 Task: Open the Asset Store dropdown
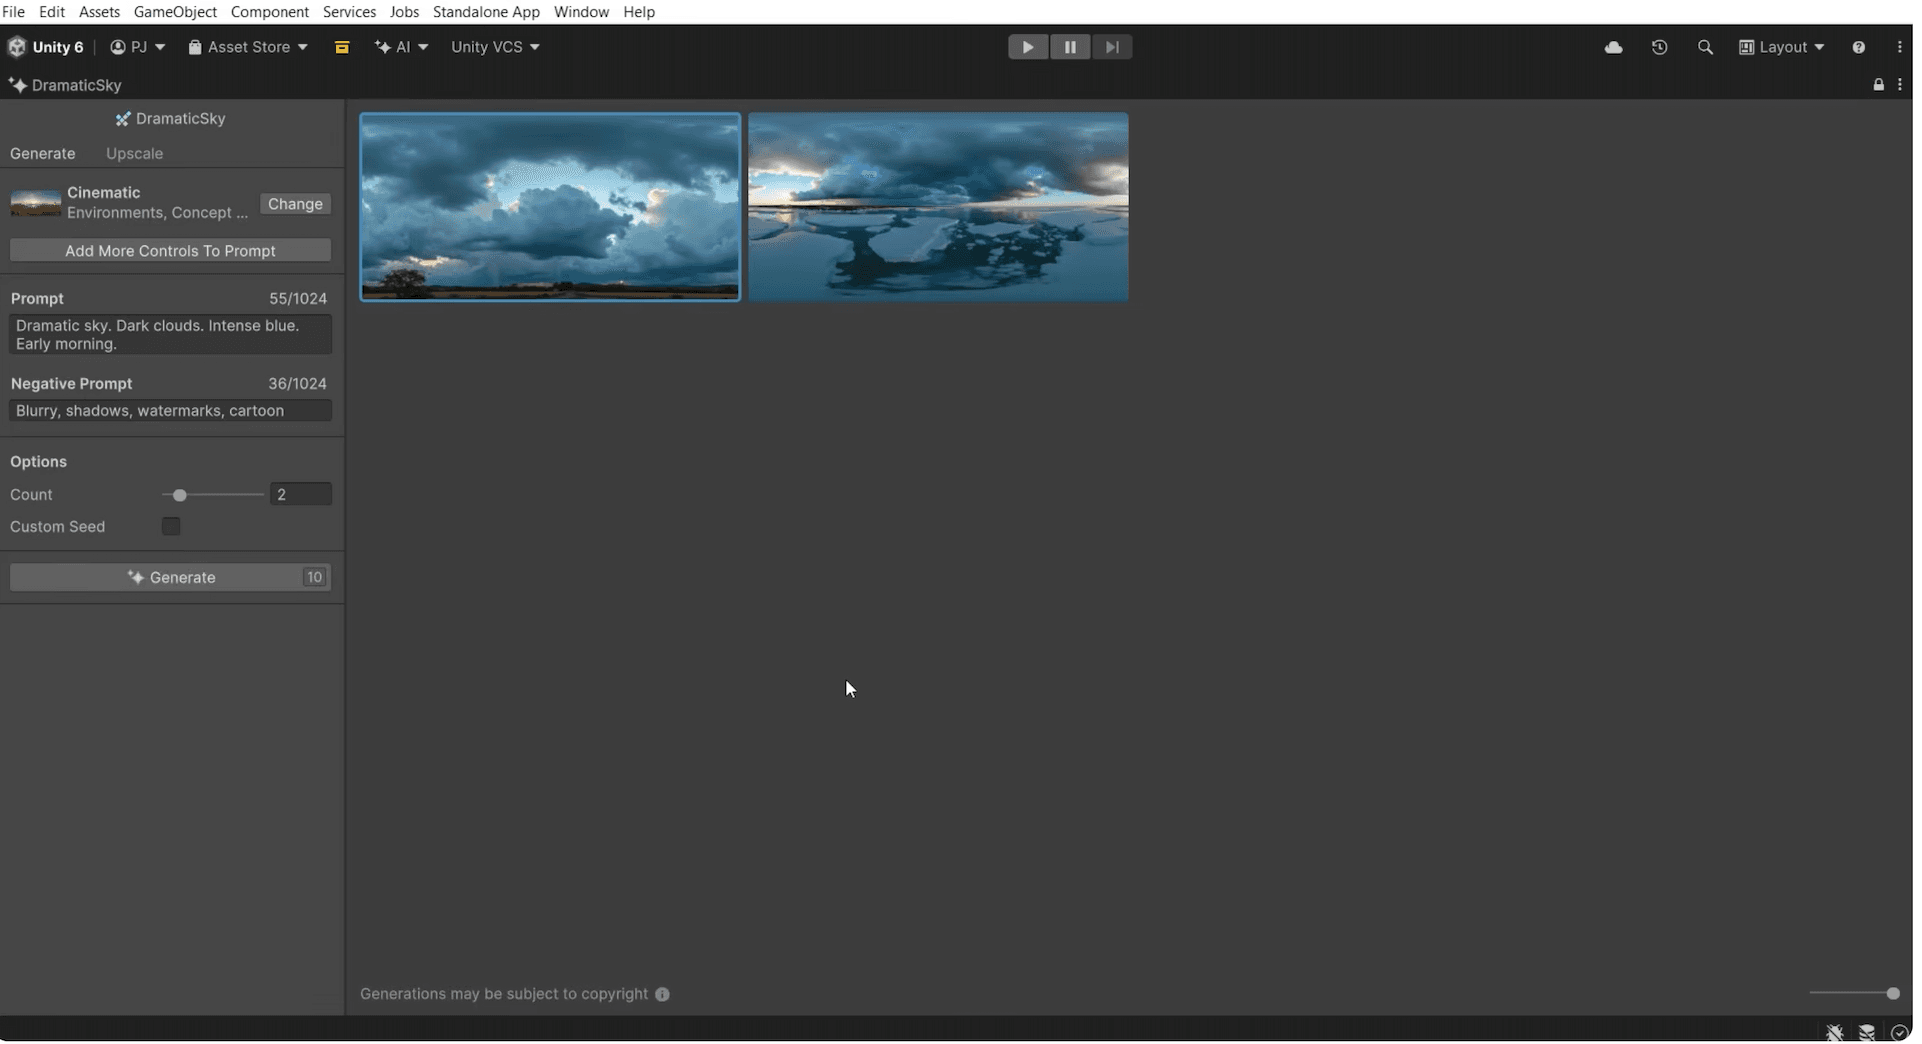pyautogui.click(x=248, y=47)
